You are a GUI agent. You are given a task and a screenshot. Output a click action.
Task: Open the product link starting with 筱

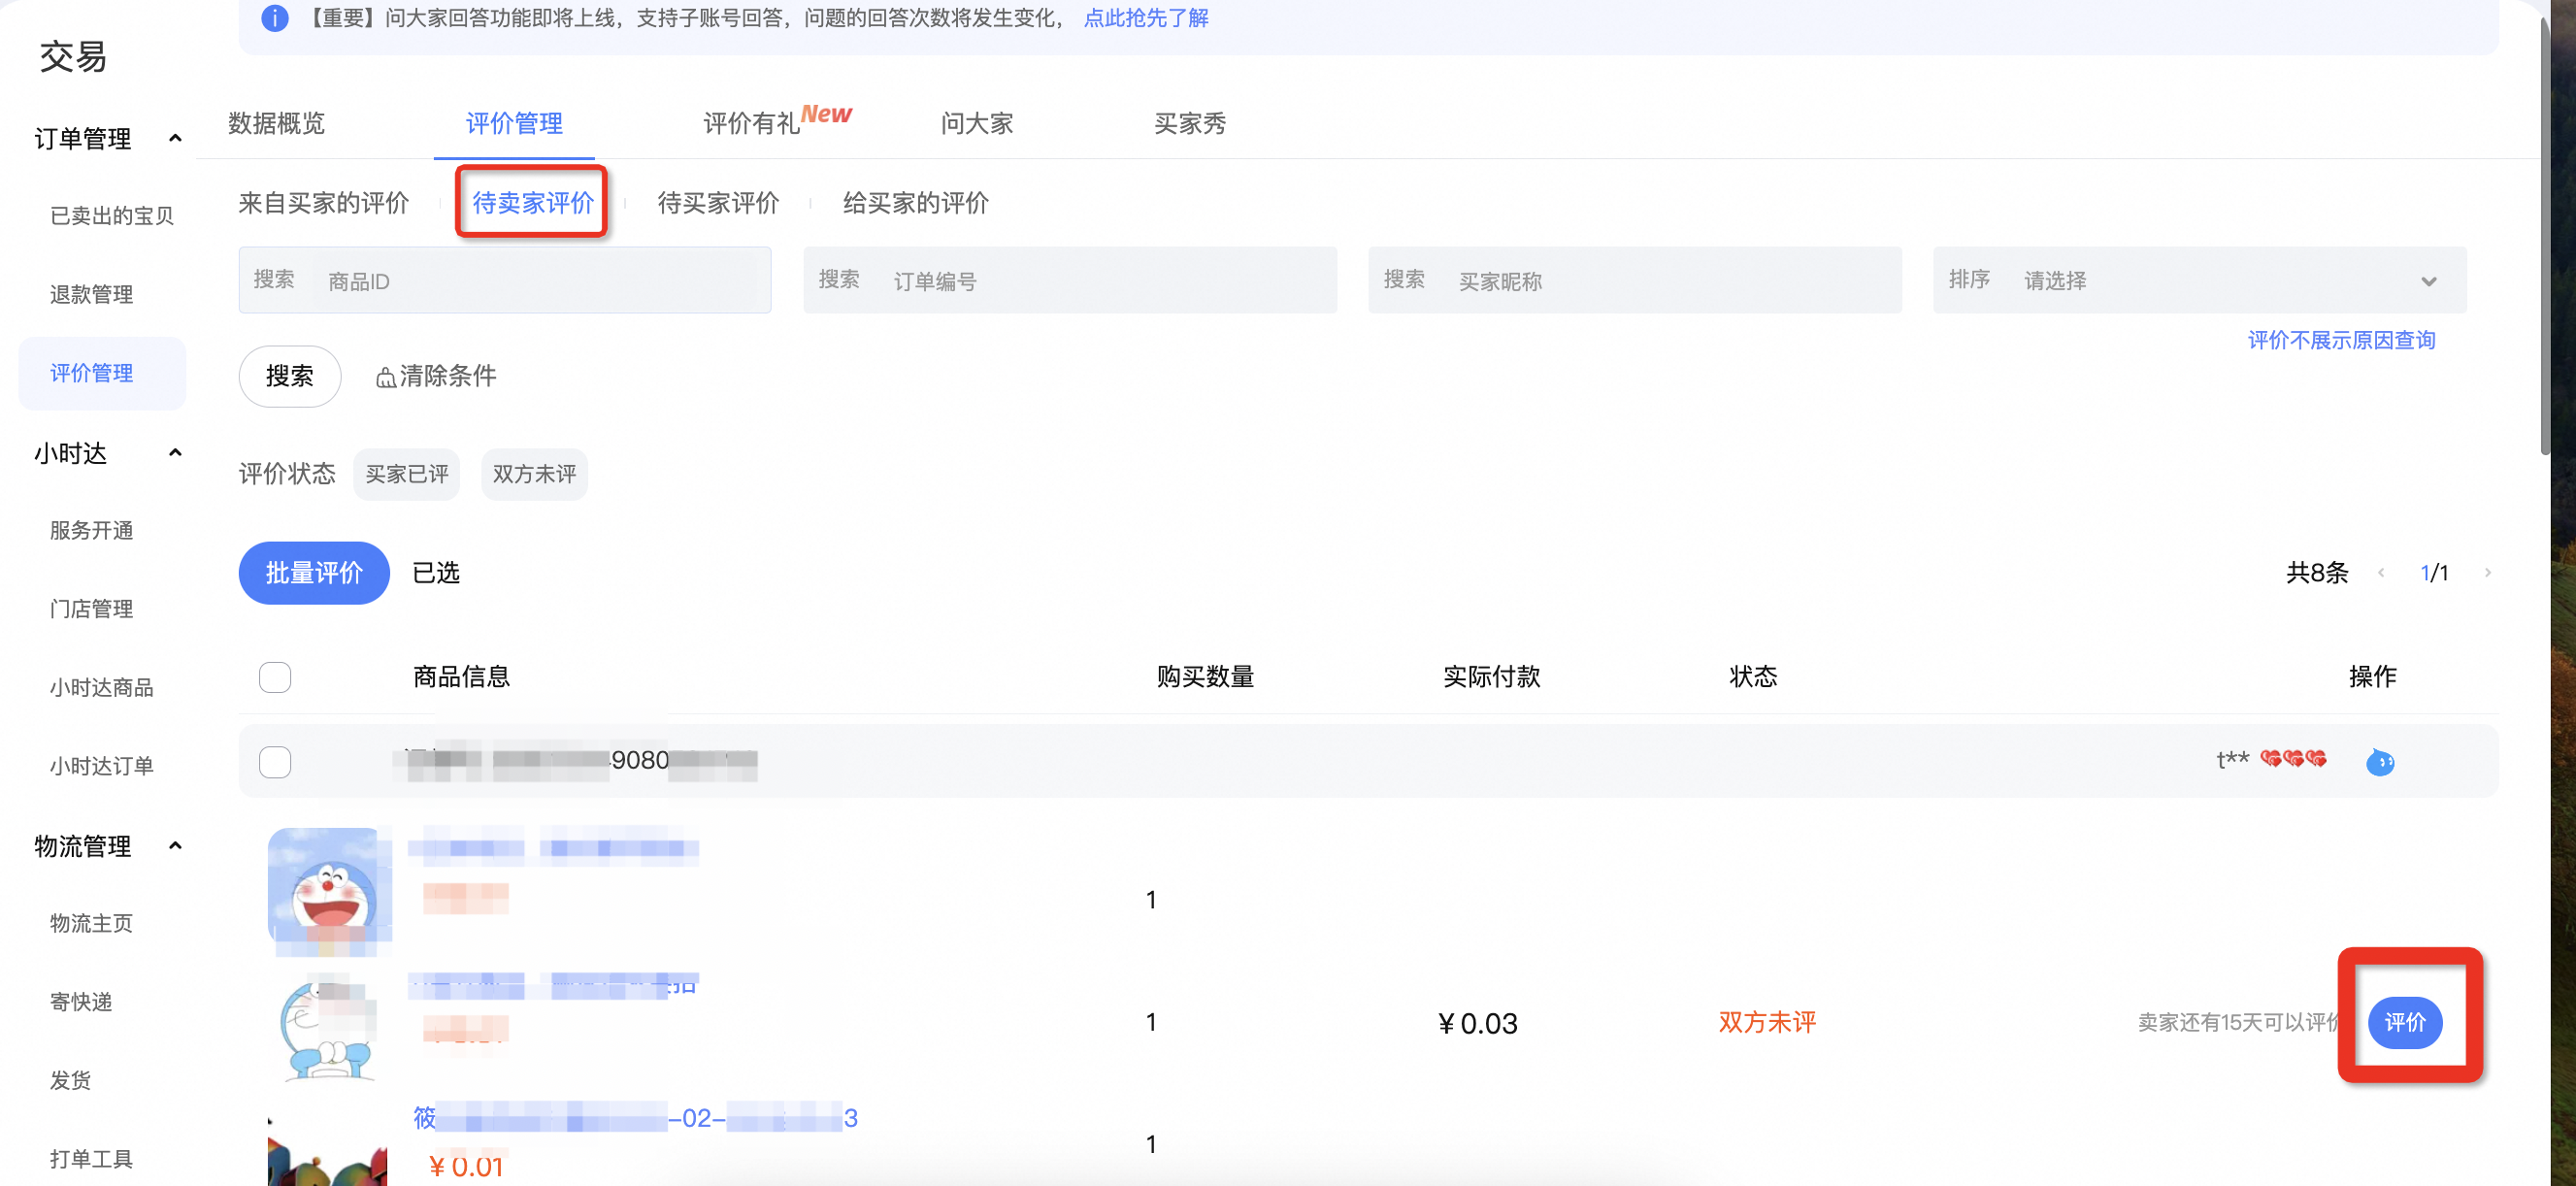click(x=636, y=1118)
